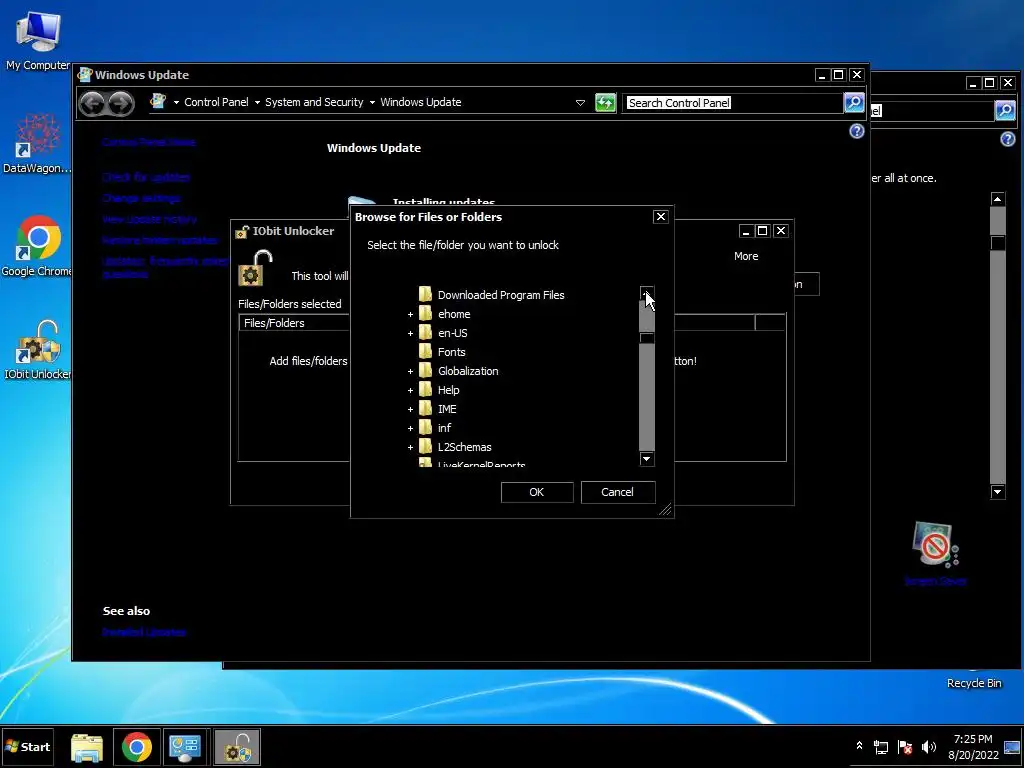Viewport: 1024px width, 768px height.
Task: Click the Installed Updates link under See also
Action: coord(144,632)
